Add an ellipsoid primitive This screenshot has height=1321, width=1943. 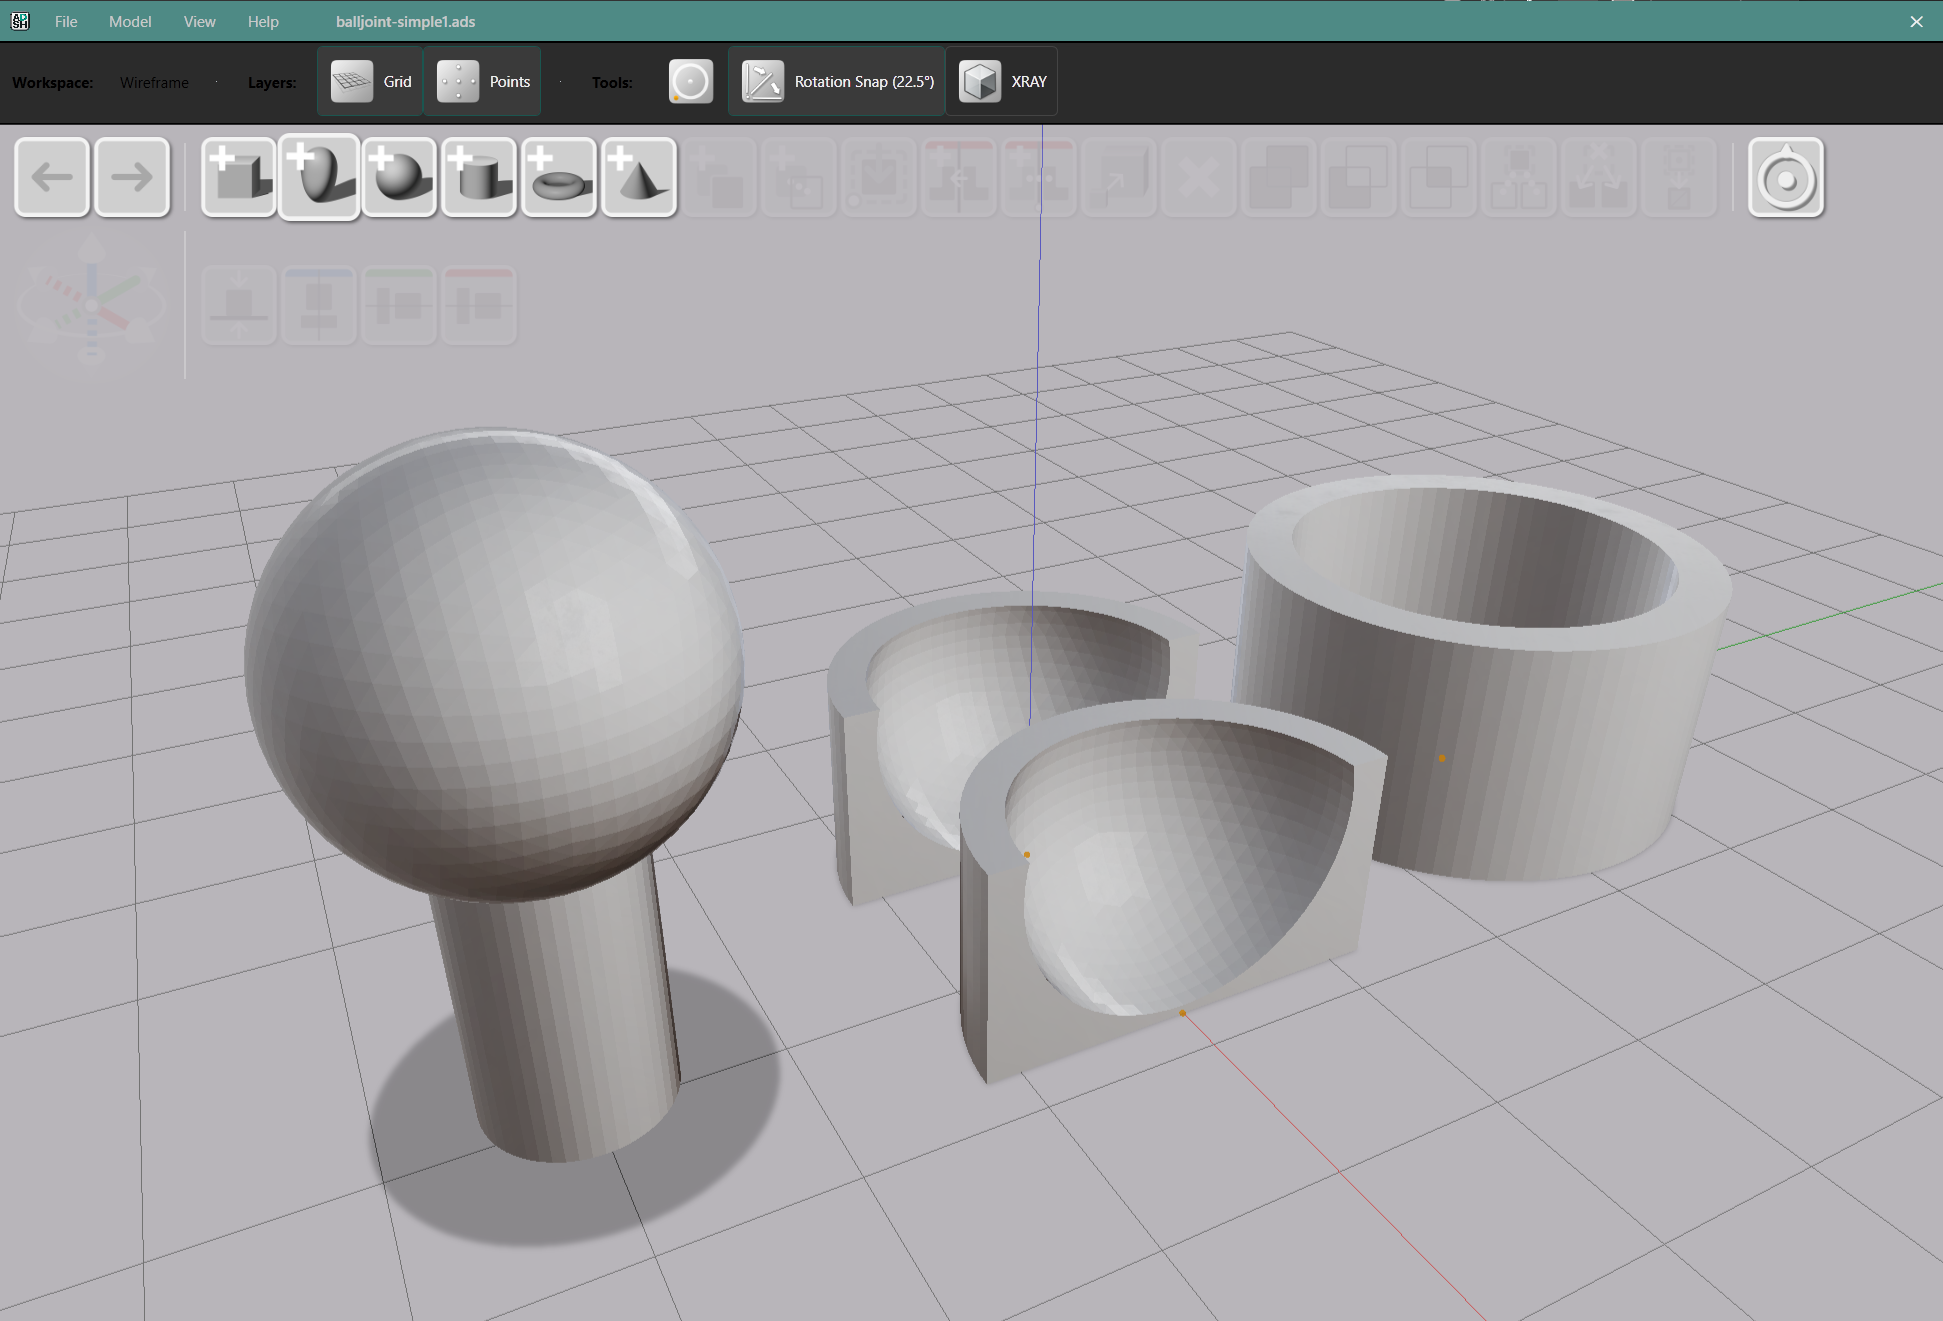tap(319, 177)
